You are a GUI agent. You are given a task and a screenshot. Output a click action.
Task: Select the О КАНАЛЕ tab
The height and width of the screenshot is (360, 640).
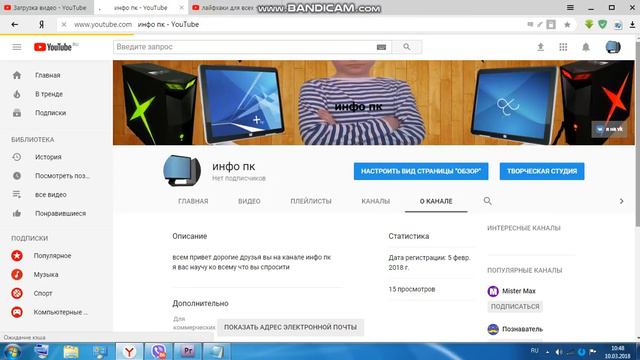(x=436, y=201)
